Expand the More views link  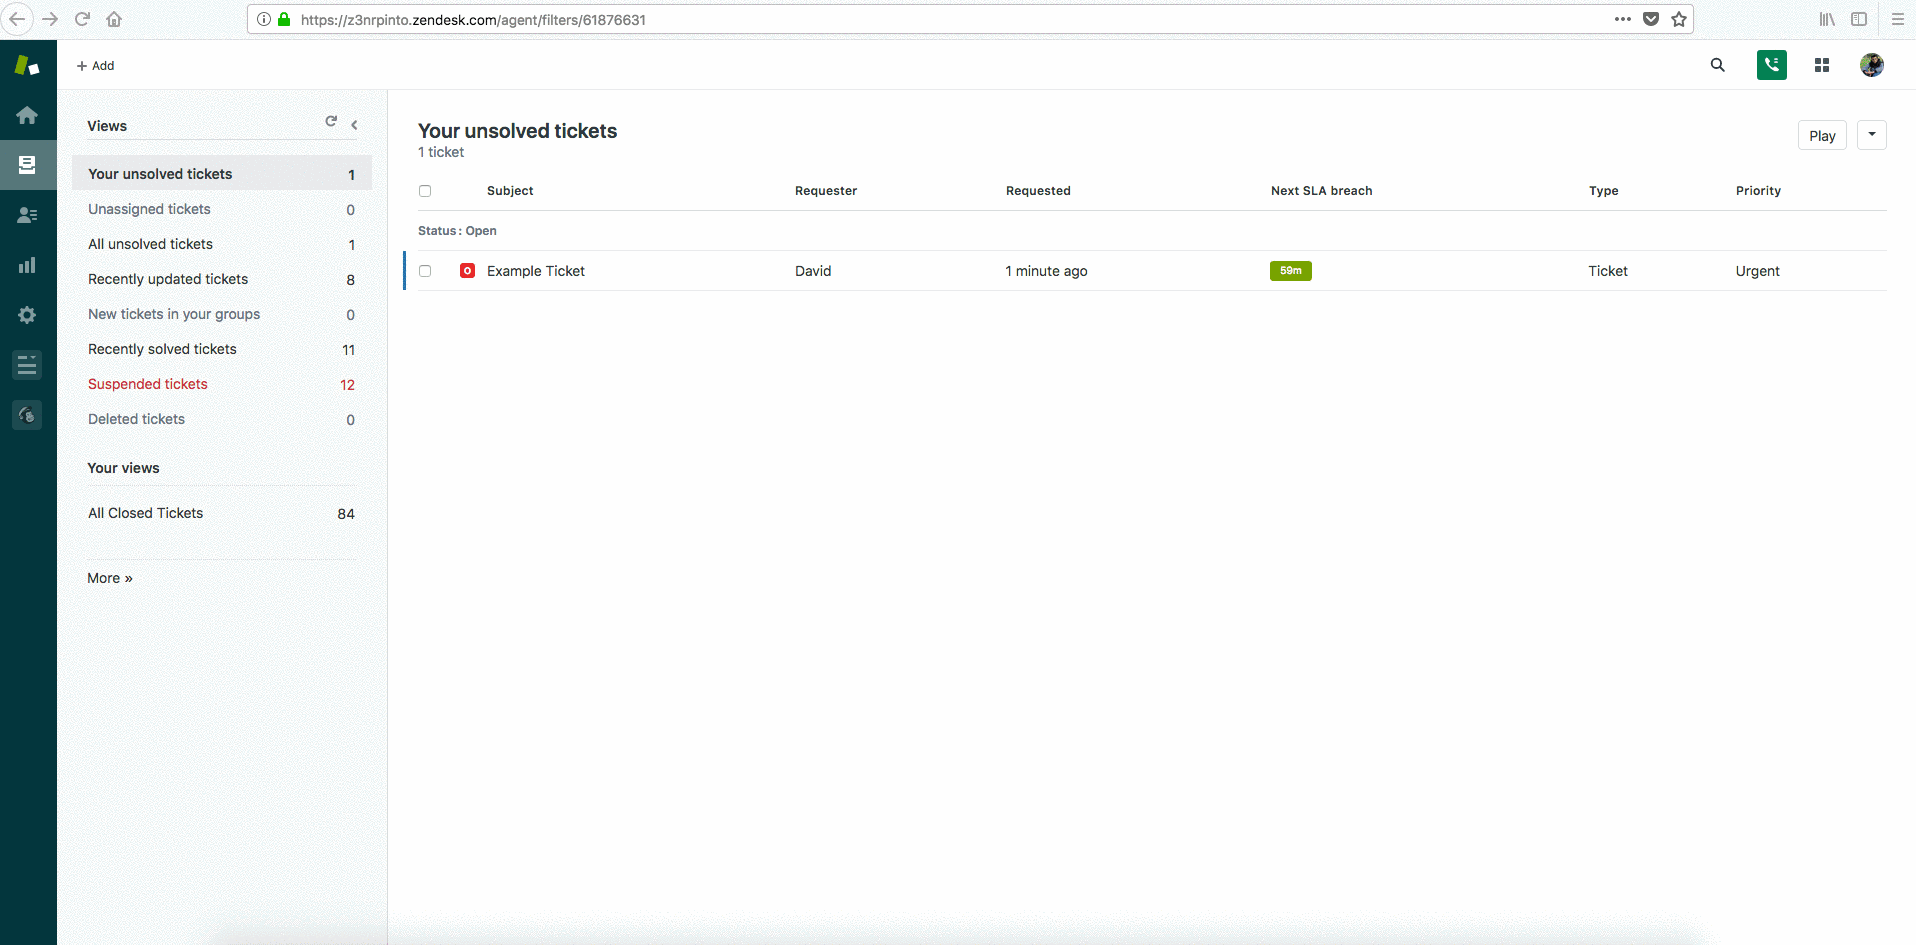[x=110, y=578]
